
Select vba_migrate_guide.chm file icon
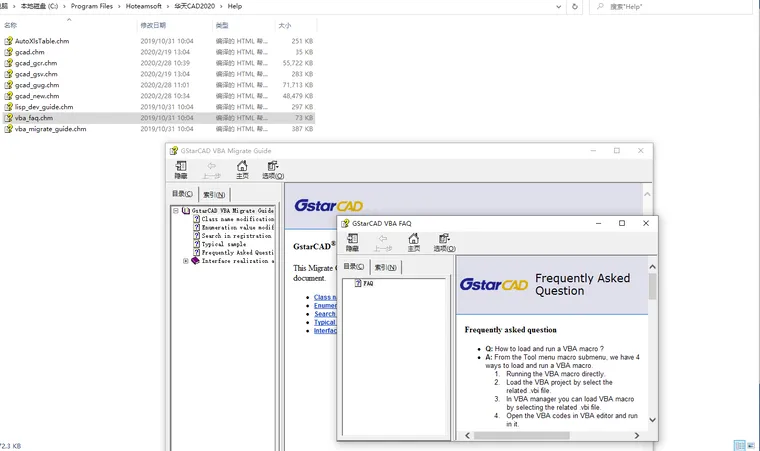(x=8, y=129)
